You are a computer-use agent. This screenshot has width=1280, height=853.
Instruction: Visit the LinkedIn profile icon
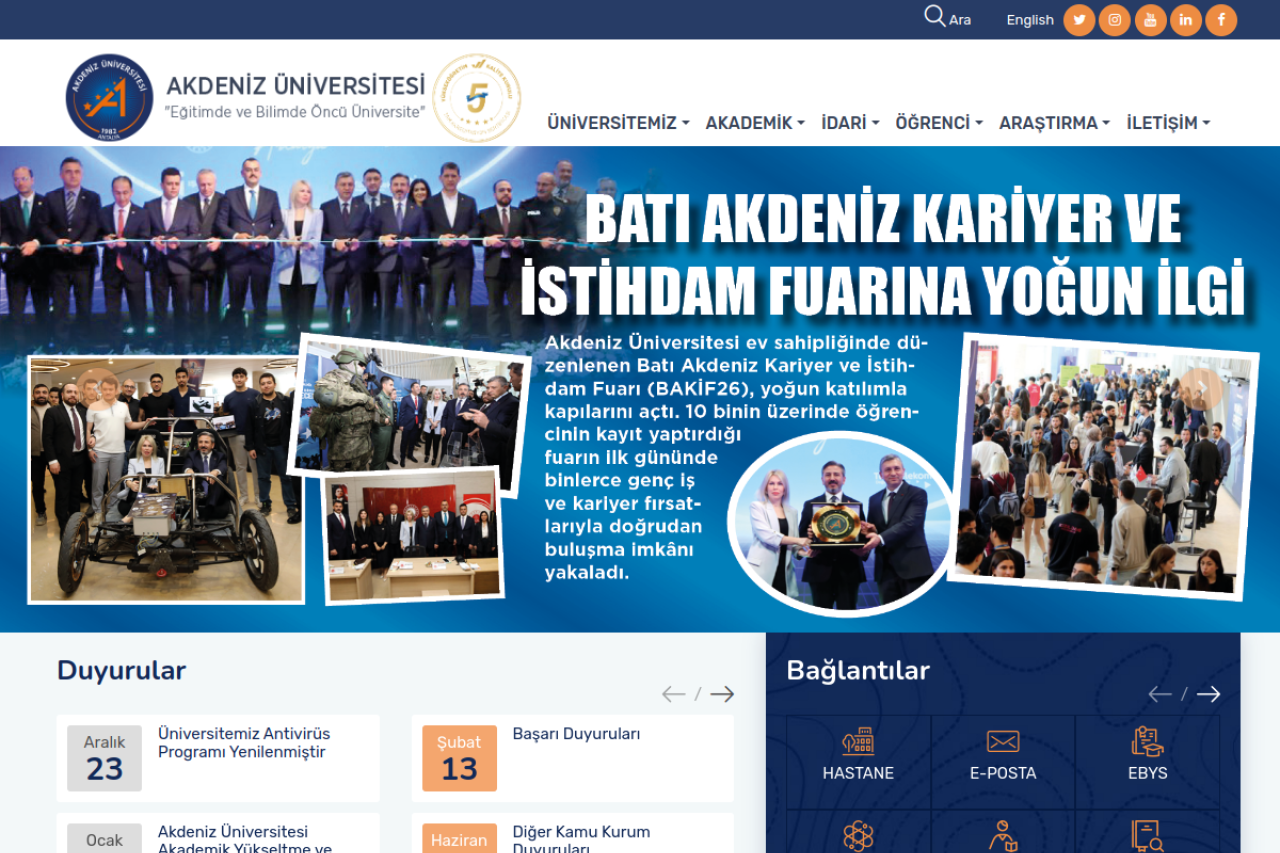pyautogui.click(x=1185, y=20)
